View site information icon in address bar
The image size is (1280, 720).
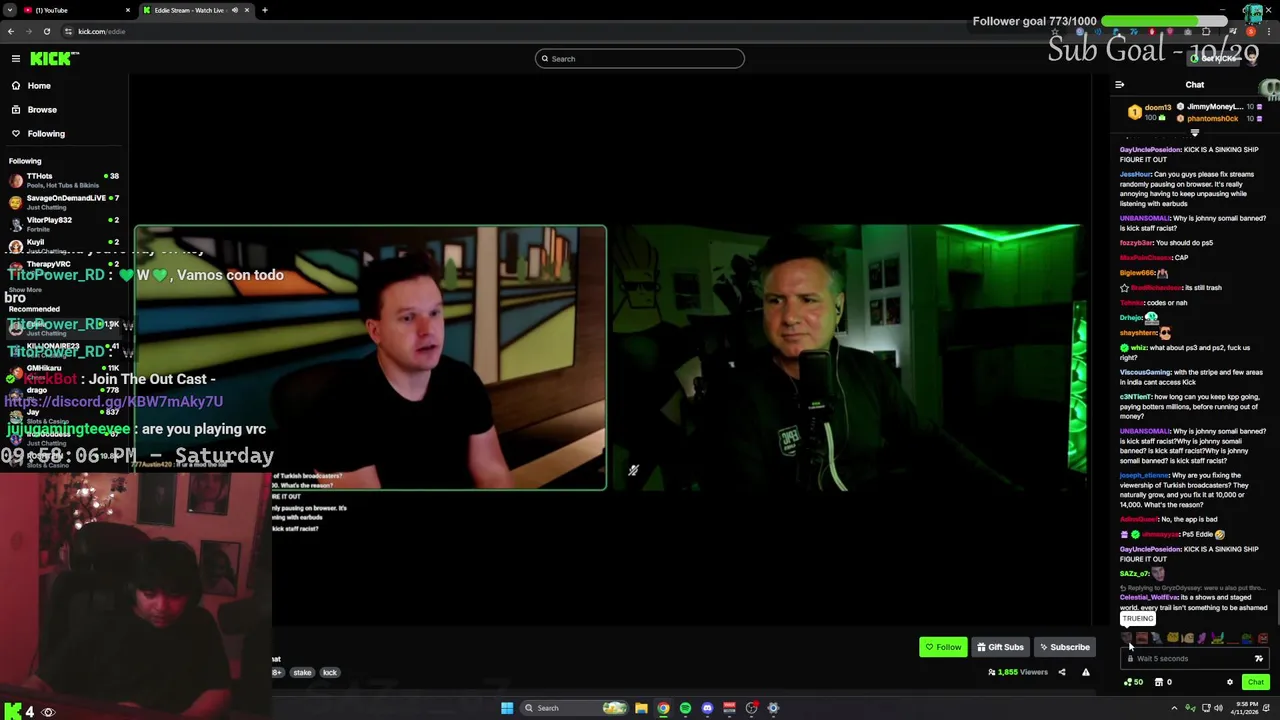69,31
